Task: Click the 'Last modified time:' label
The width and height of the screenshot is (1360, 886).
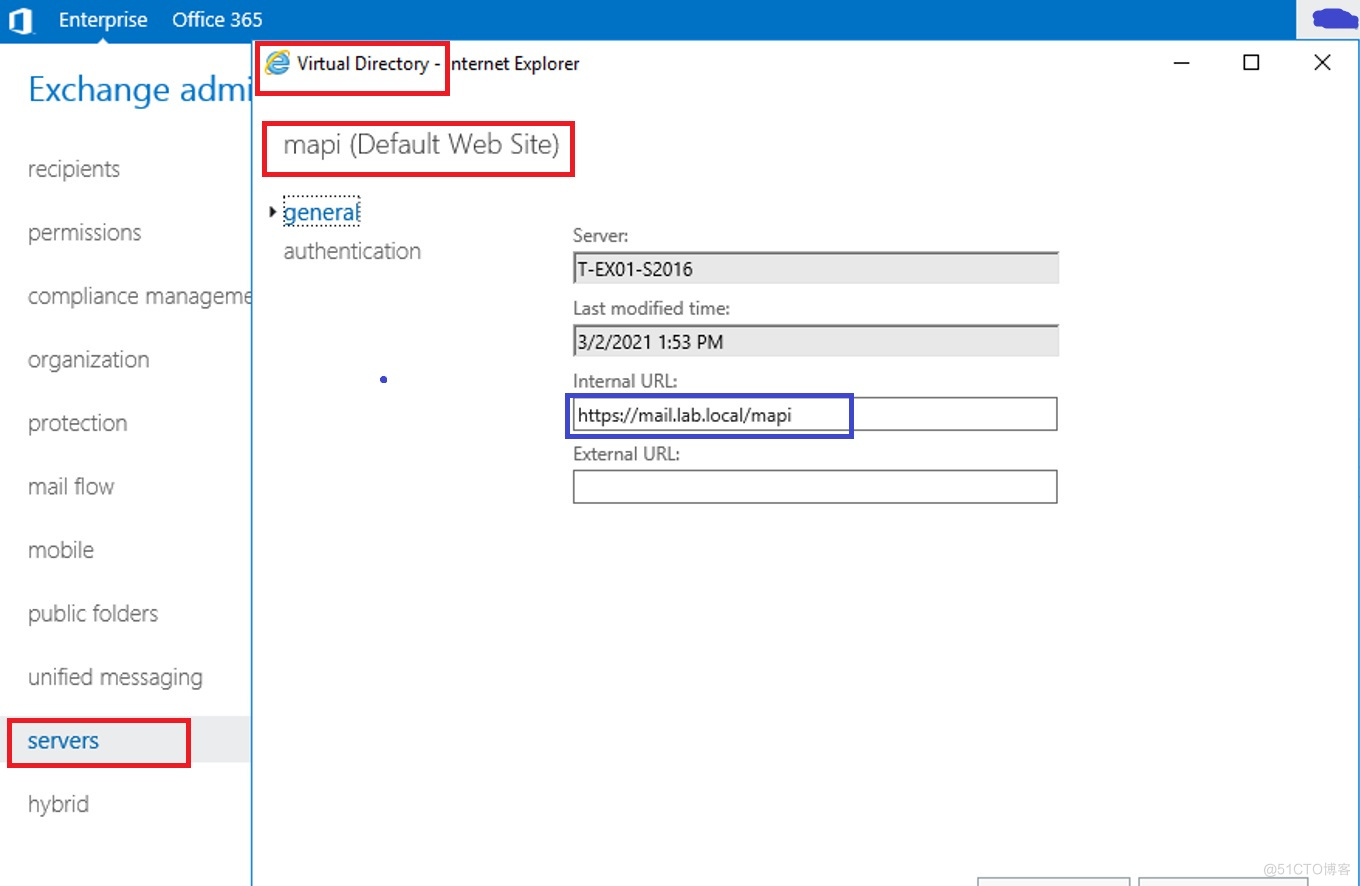Action: click(651, 309)
